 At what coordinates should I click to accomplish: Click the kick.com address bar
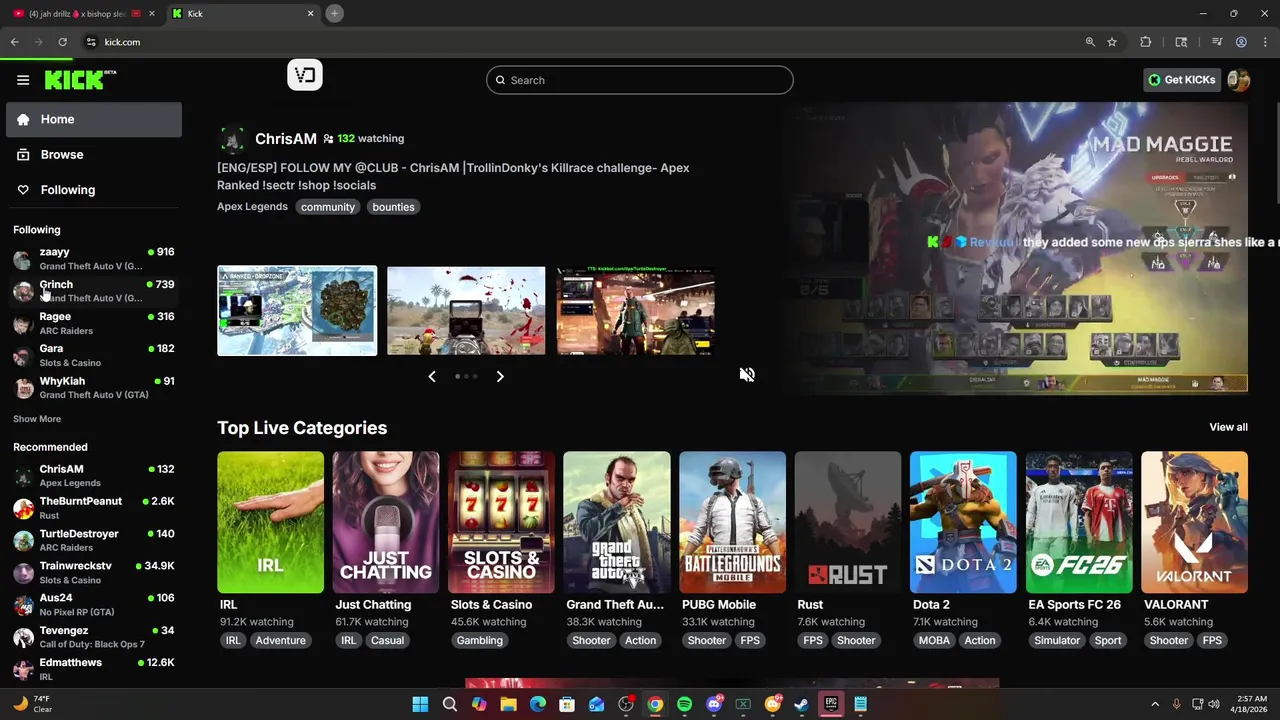(580, 42)
